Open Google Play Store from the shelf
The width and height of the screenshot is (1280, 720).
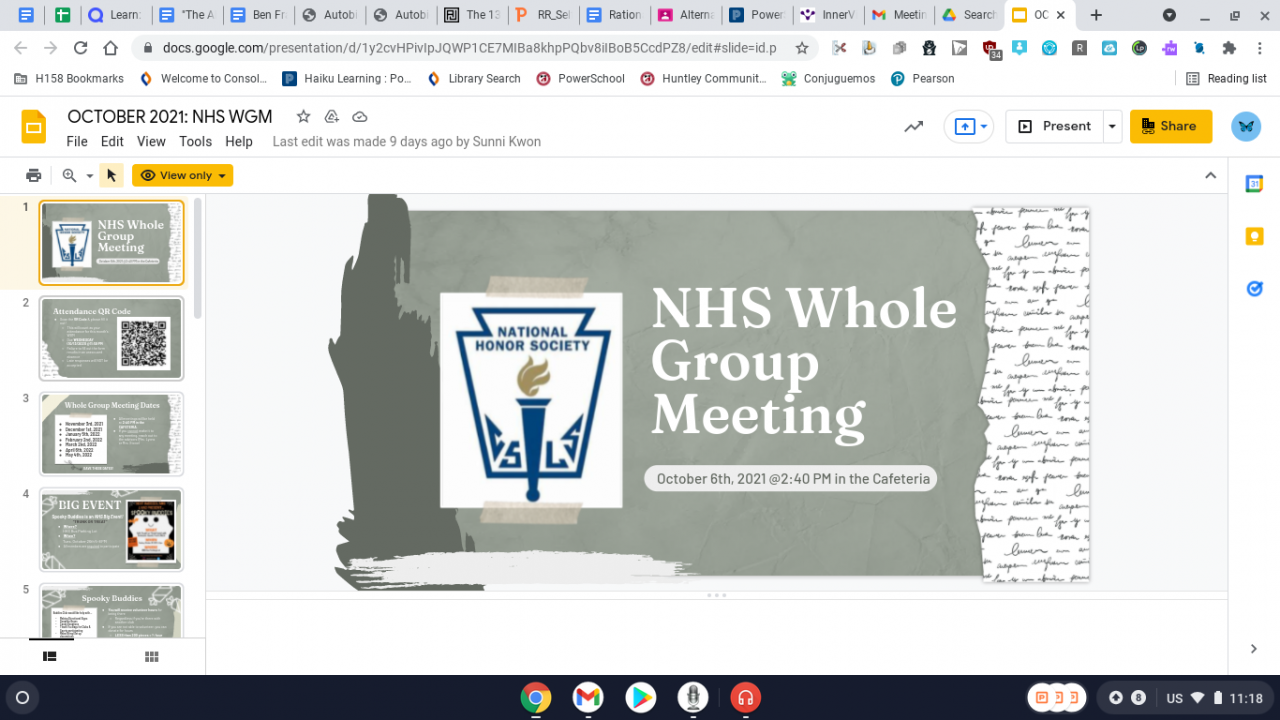point(640,697)
